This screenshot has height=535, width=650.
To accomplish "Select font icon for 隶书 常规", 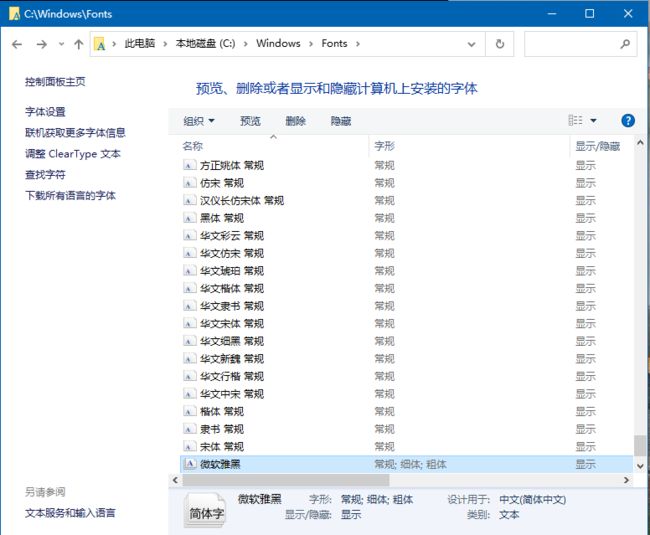I will (189, 429).
